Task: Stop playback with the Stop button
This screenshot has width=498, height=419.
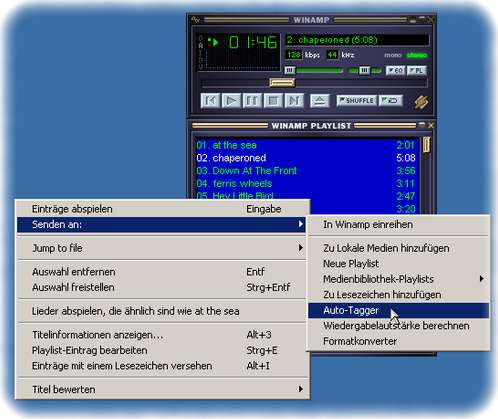Action: click(x=273, y=100)
